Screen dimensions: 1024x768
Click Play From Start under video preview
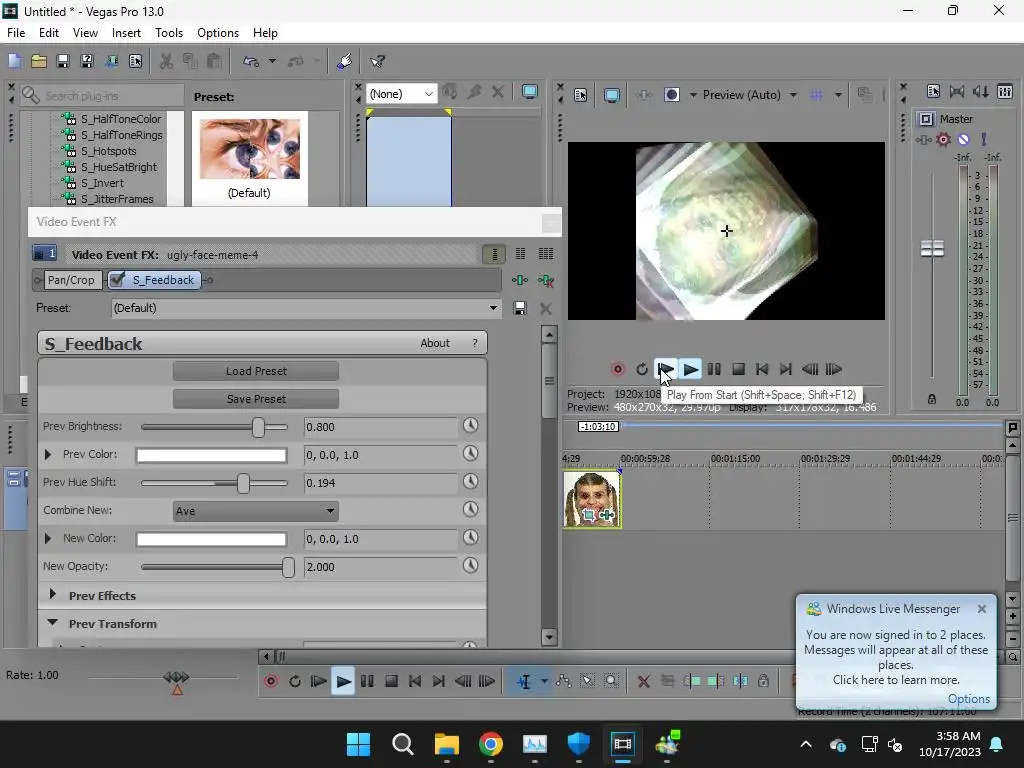tap(665, 370)
